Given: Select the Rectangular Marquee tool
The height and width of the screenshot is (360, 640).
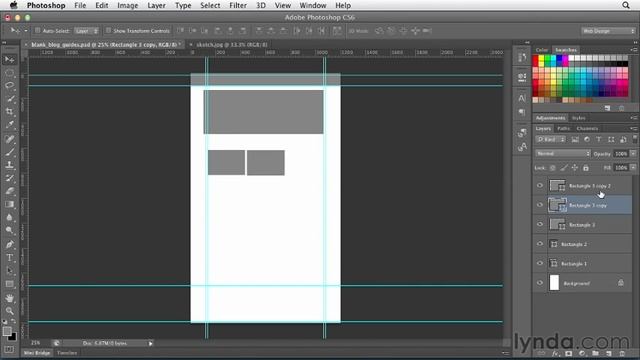Looking at the screenshot, I should [9, 73].
